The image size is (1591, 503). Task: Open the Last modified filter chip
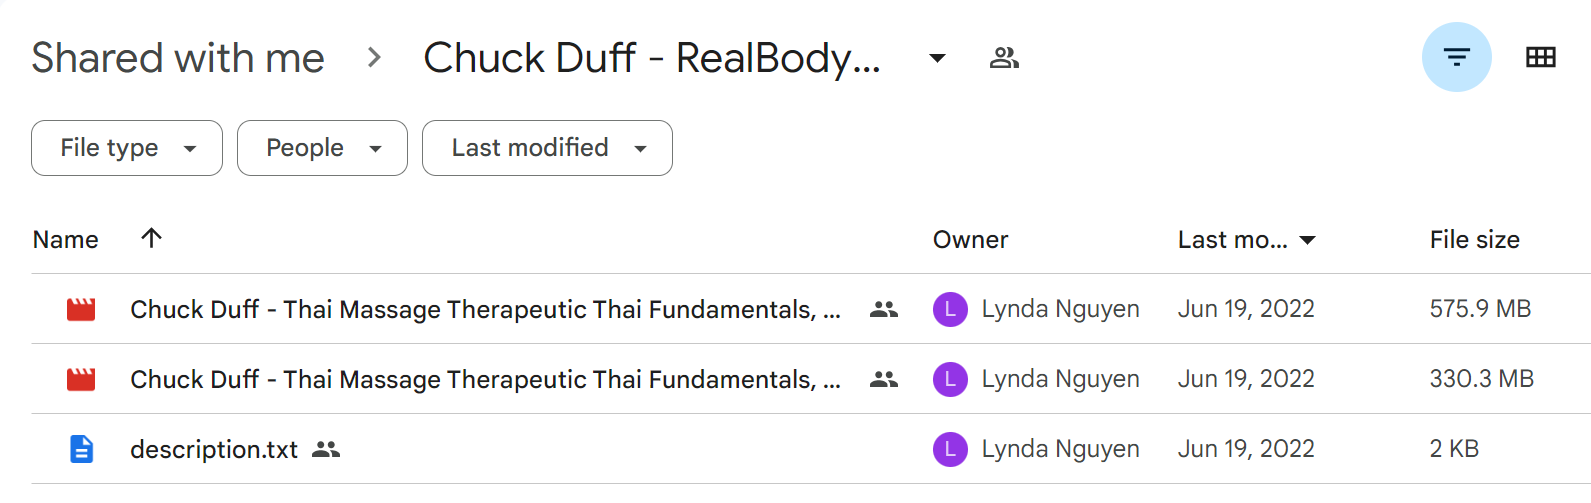[x=547, y=148]
